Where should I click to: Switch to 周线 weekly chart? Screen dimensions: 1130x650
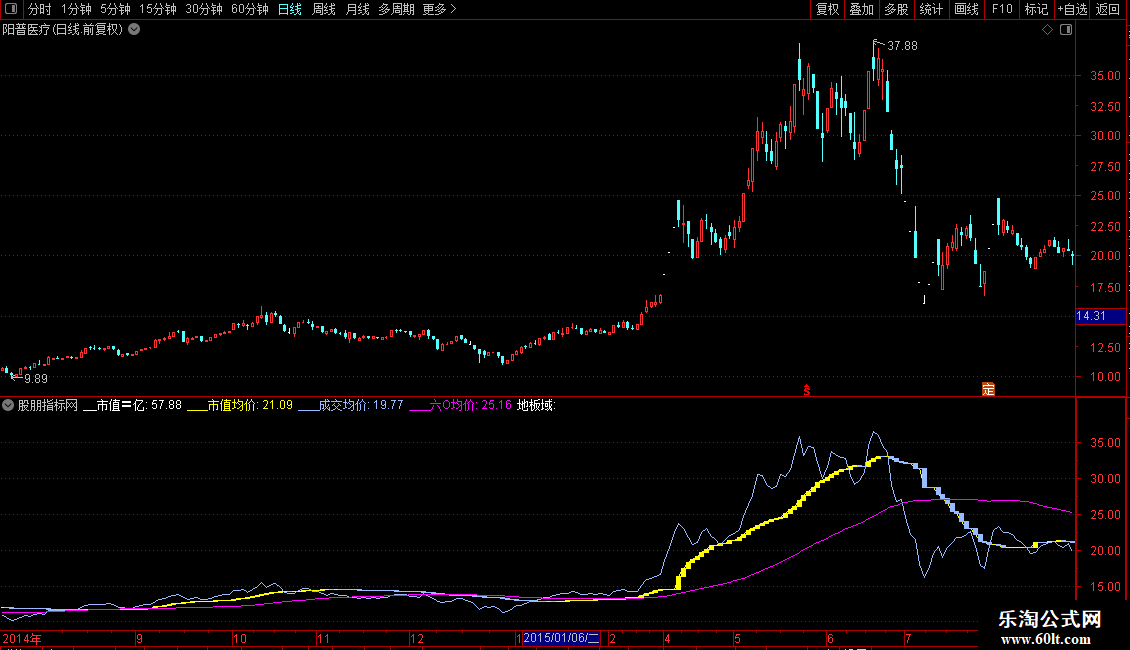324,9
